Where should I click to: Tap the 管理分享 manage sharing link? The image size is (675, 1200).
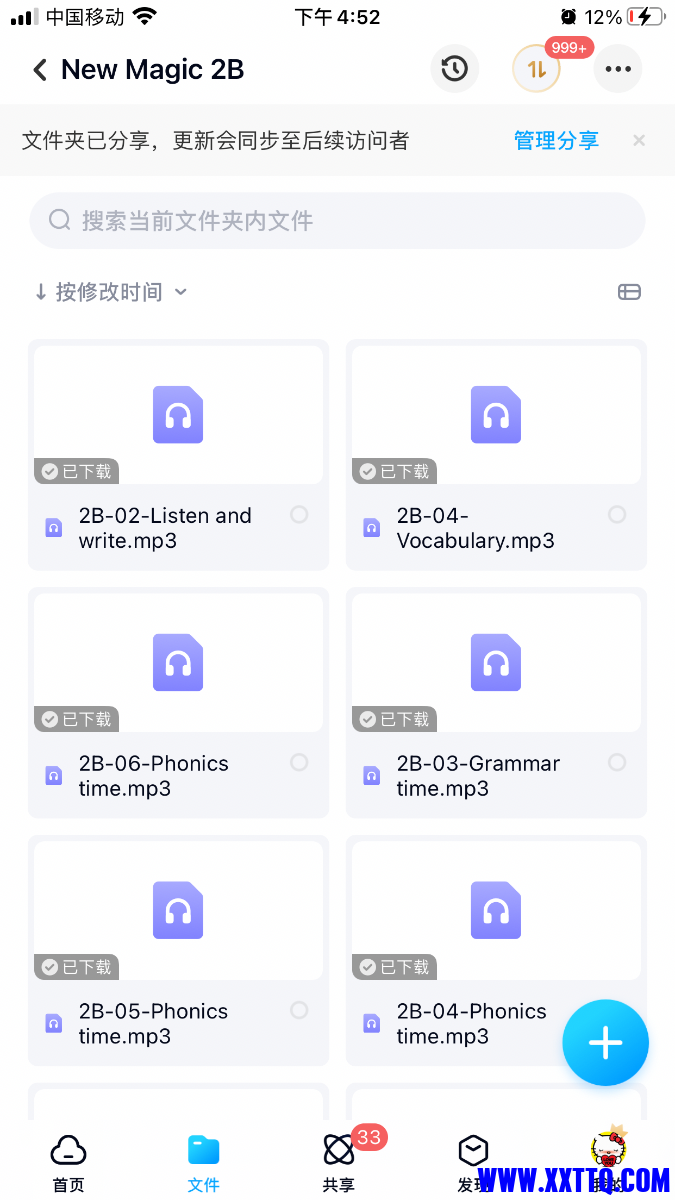point(556,141)
